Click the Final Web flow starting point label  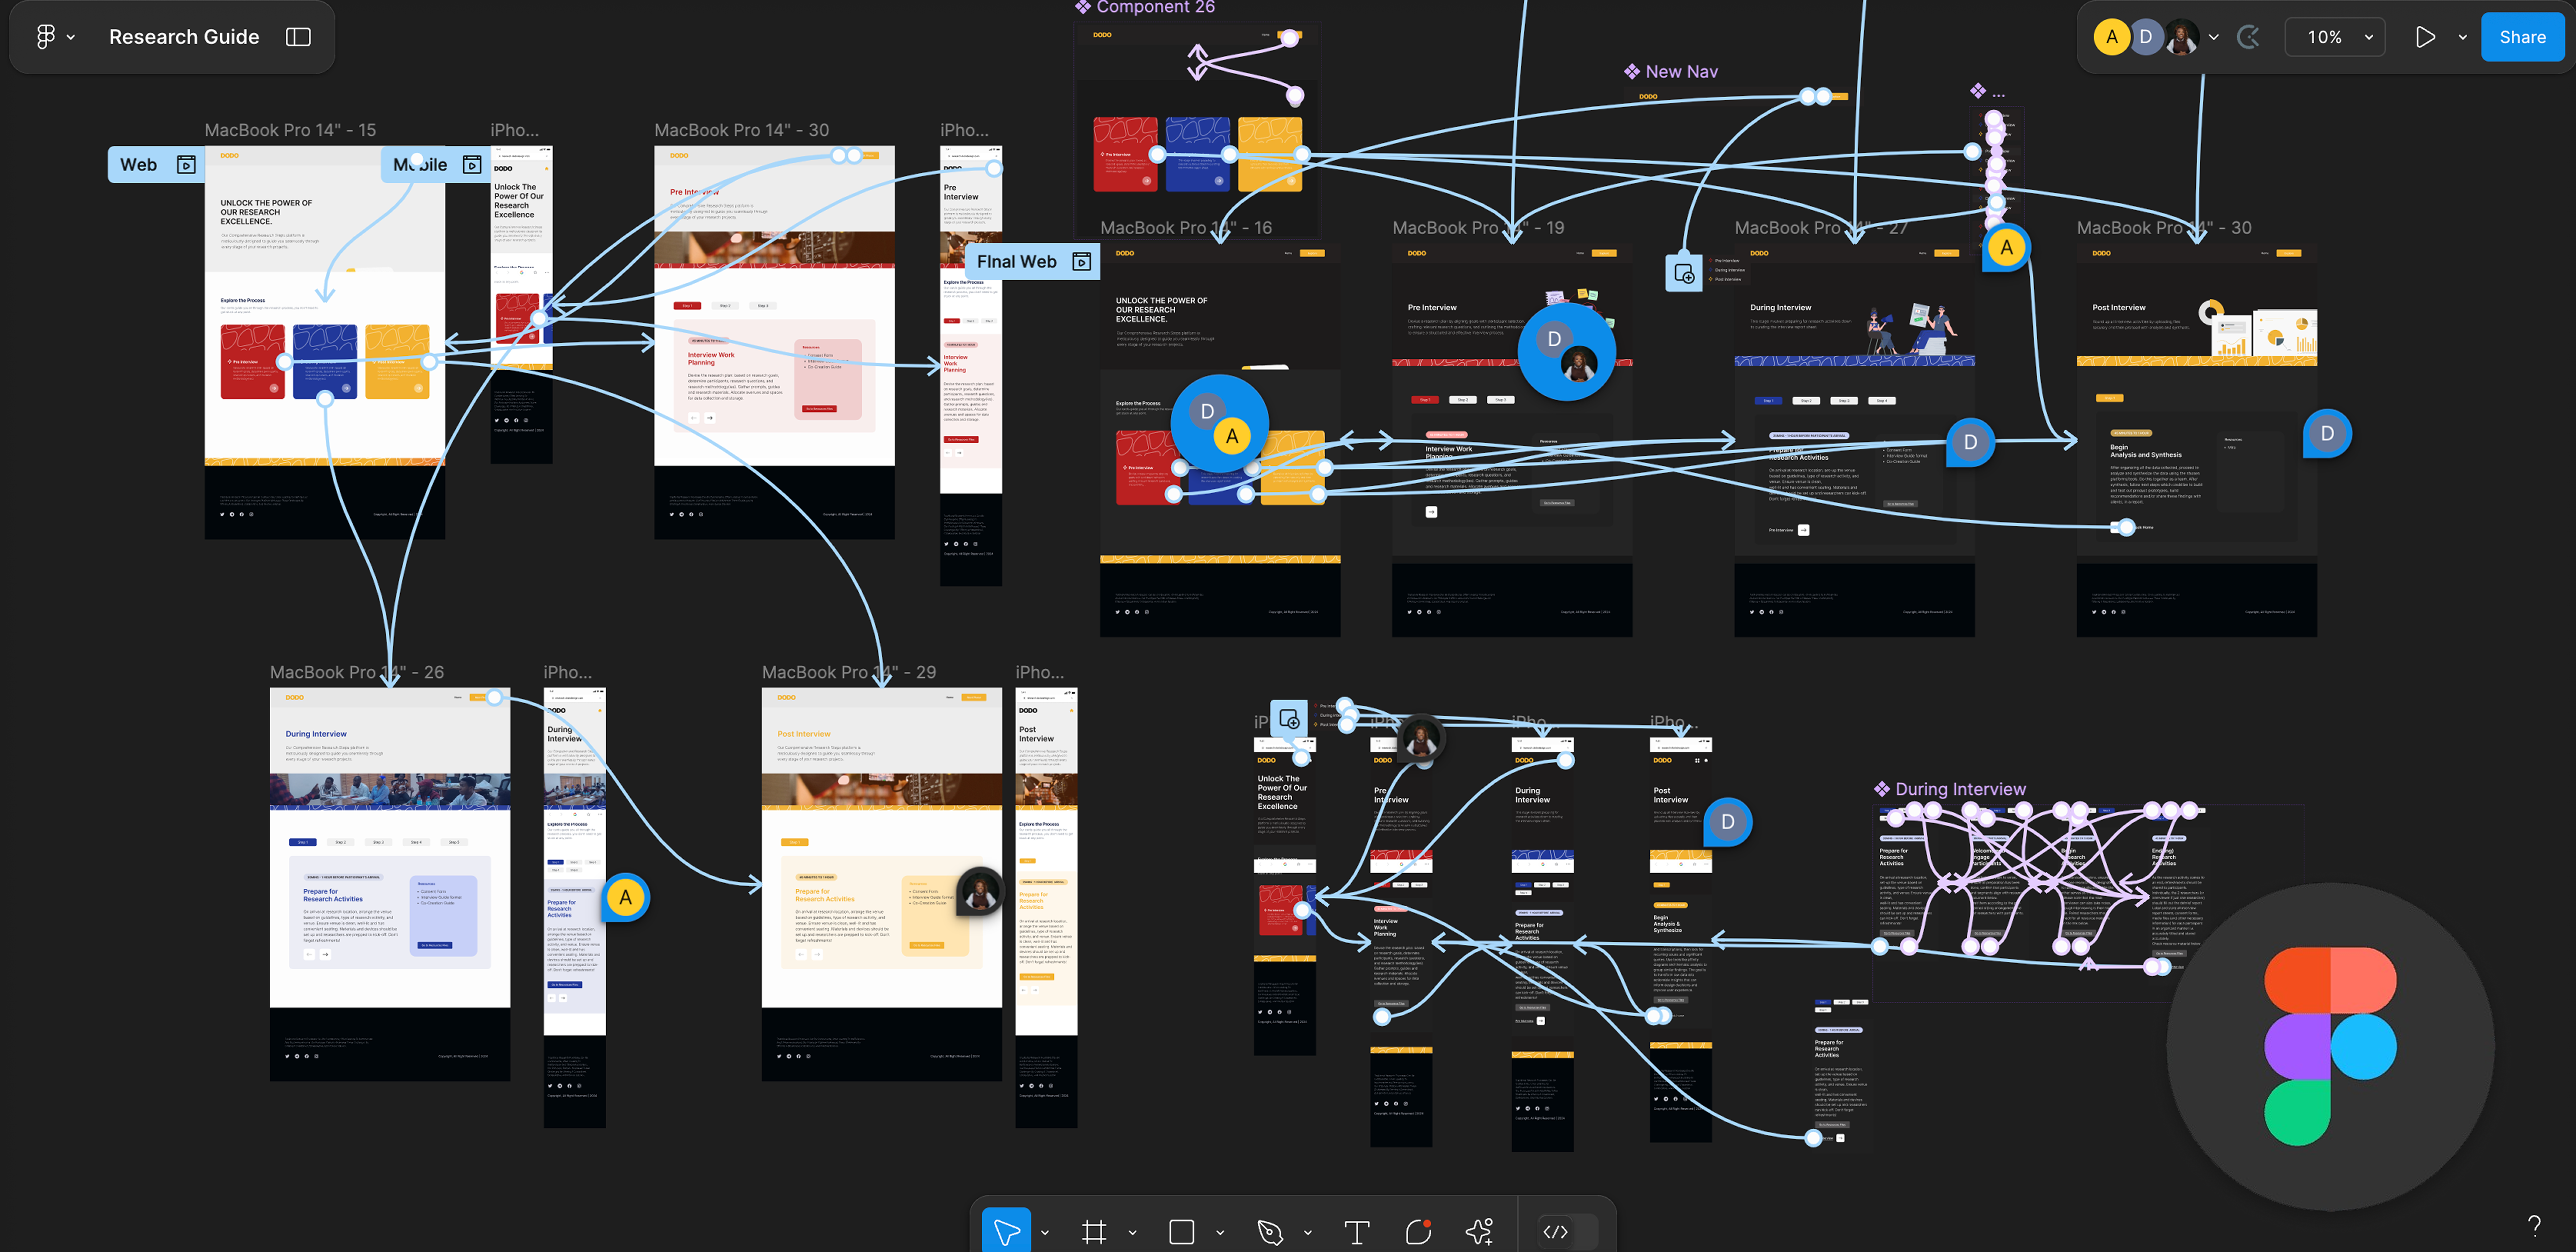(1016, 262)
